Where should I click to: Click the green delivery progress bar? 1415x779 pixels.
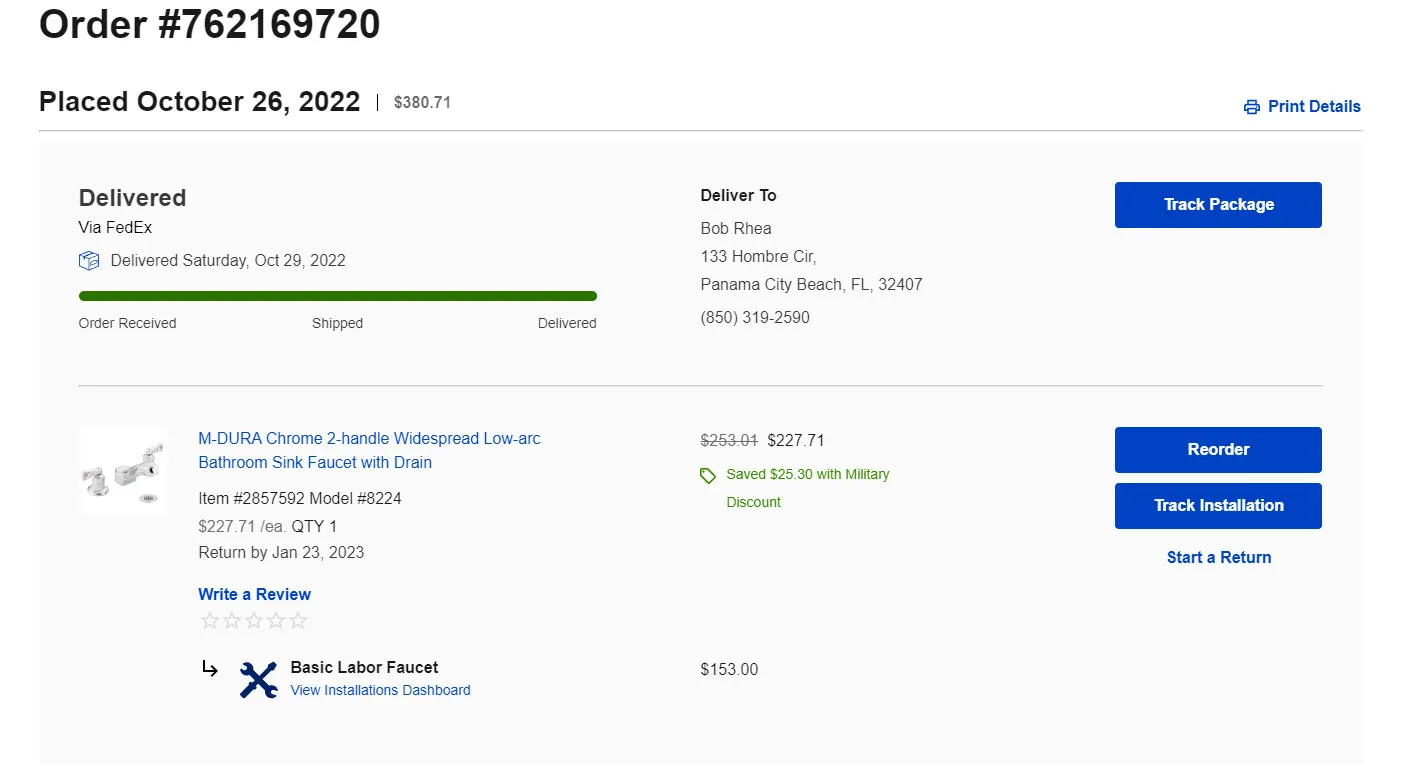click(337, 296)
